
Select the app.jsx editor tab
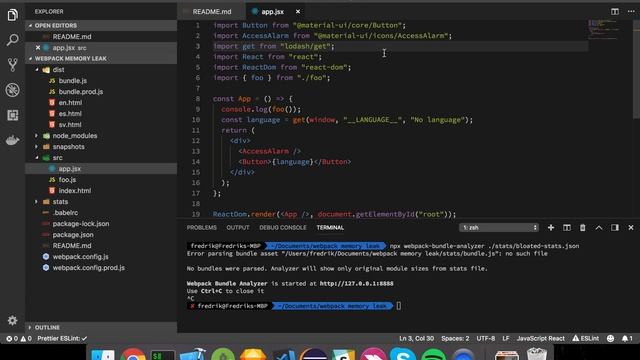pyautogui.click(x=272, y=11)
